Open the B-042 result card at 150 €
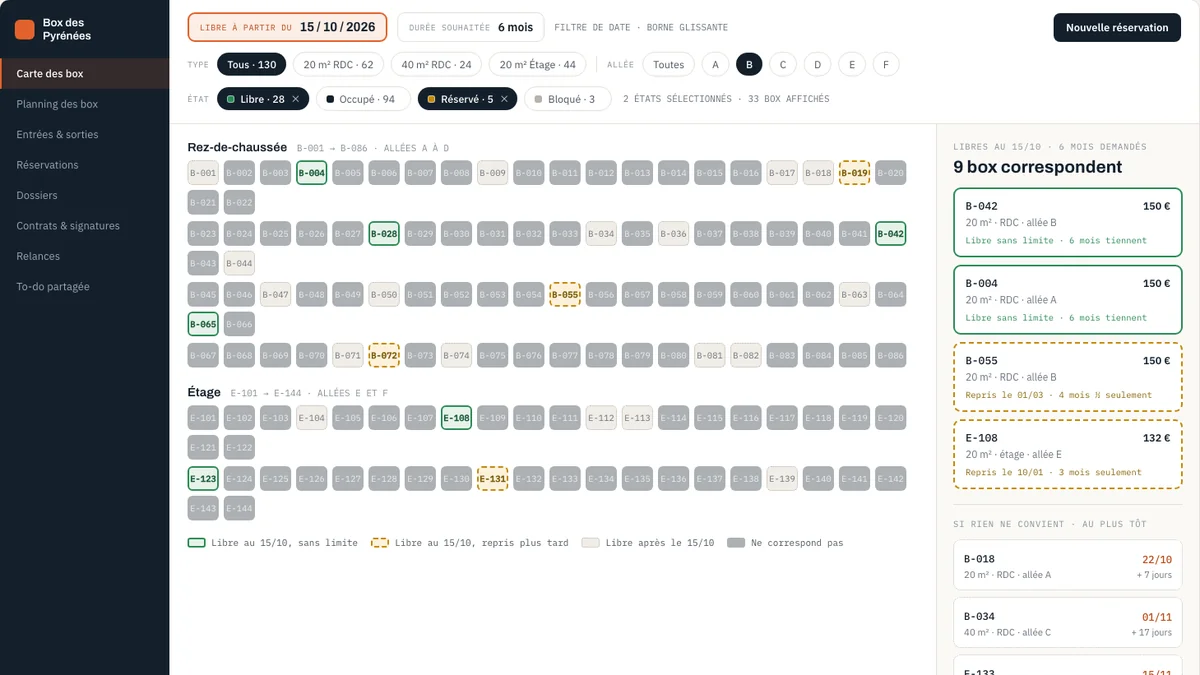This screenshot has height=675, width=1200. 1068,223
